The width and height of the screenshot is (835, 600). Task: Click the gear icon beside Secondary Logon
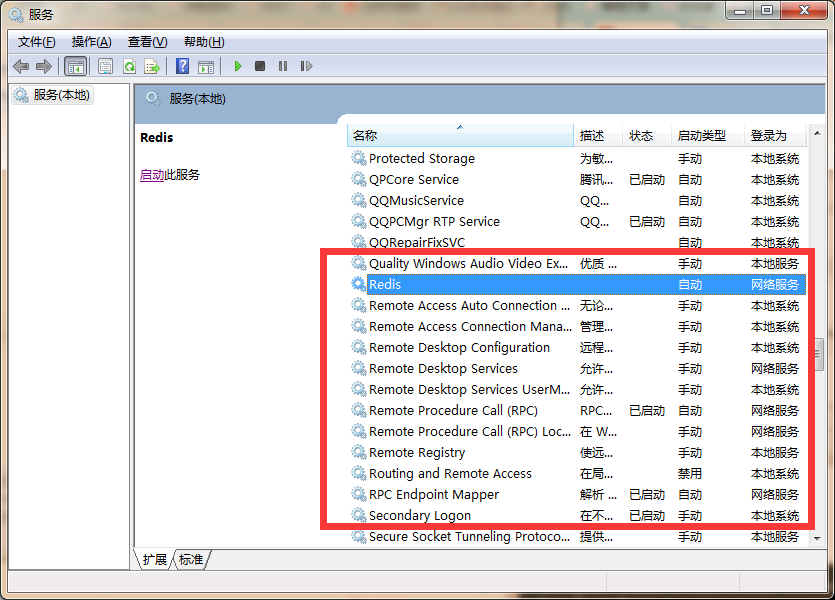click(x=358, y=515)
